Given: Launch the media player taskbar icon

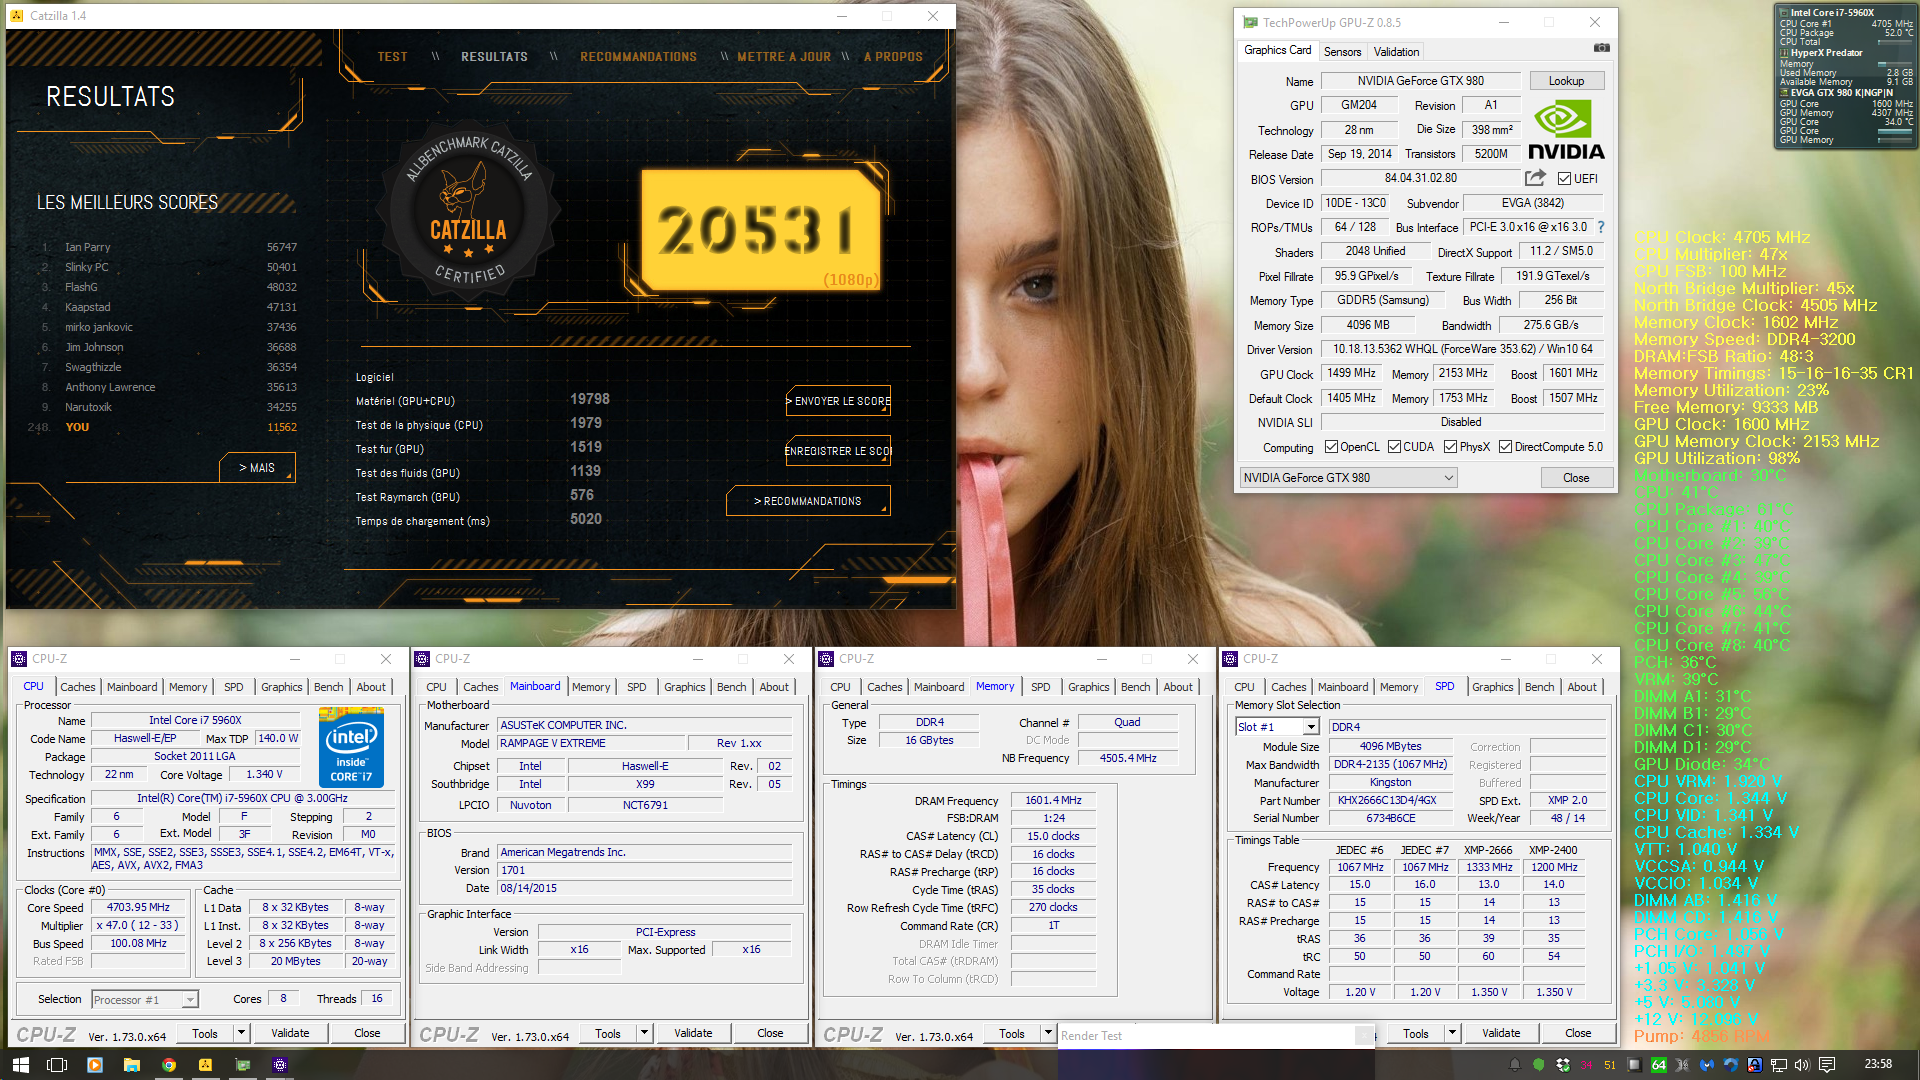Looking at the screenshot, I should click(95, 1065).
